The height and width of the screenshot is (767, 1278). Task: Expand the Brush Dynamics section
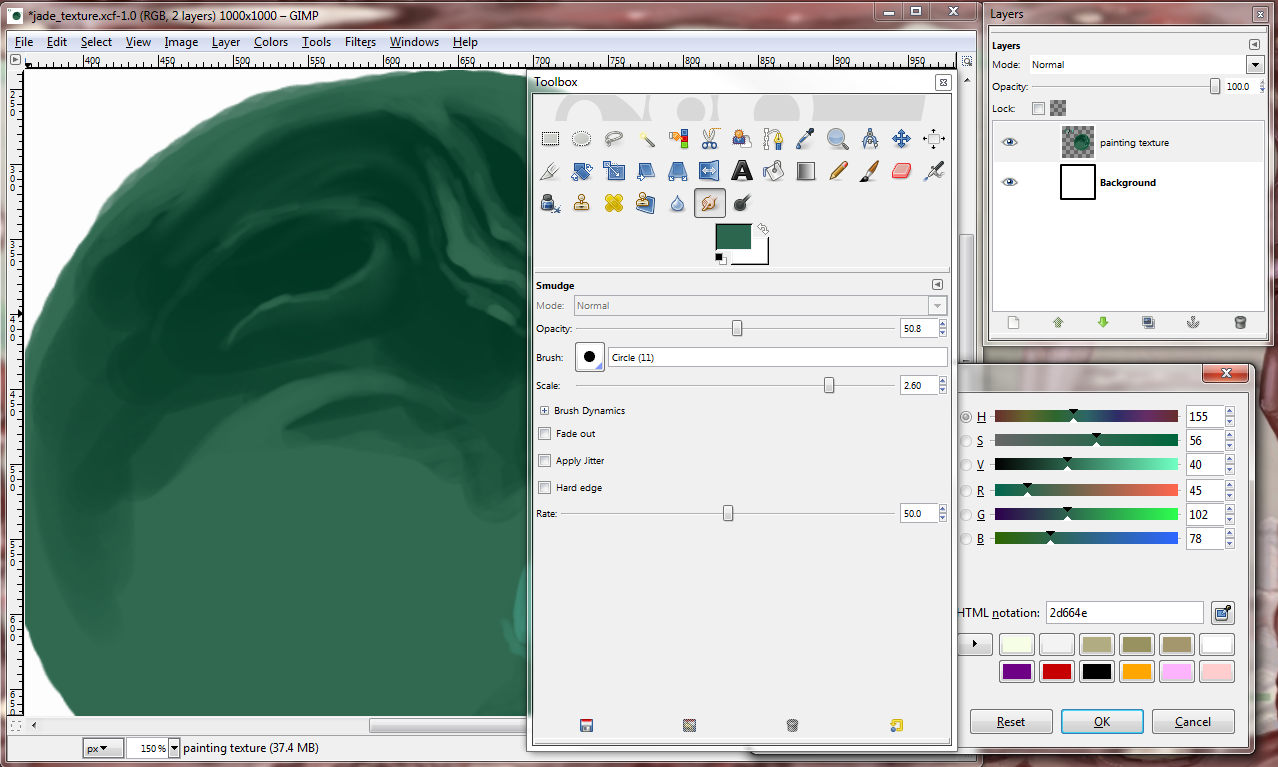[x=545, y=411]
